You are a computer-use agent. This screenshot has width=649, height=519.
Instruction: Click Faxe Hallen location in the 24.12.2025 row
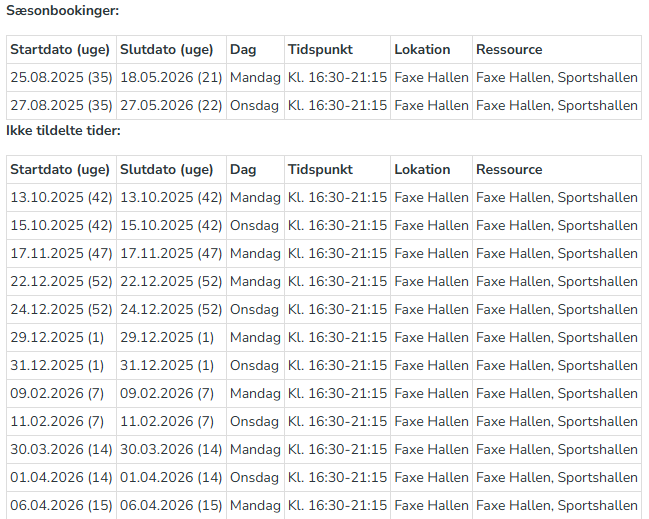pos(431,309)
